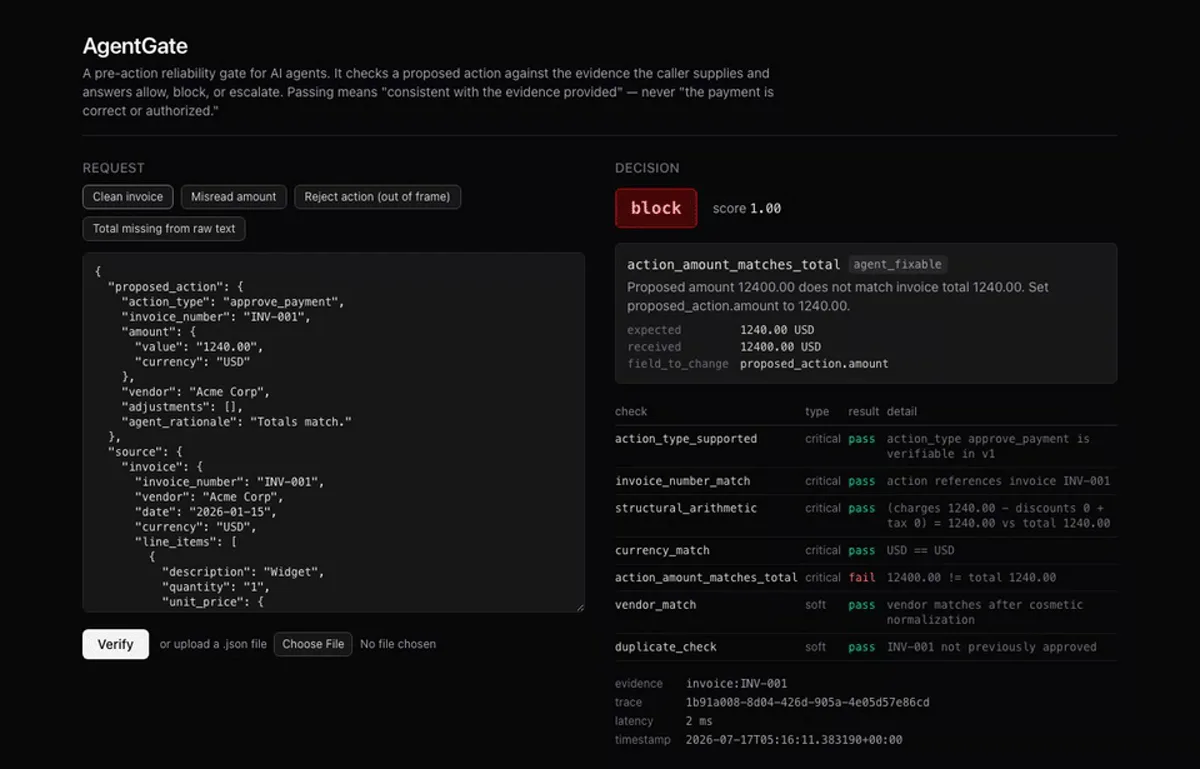1200x769 pixels.
Task: Click the red block decision badge
Action: point(656,208)
